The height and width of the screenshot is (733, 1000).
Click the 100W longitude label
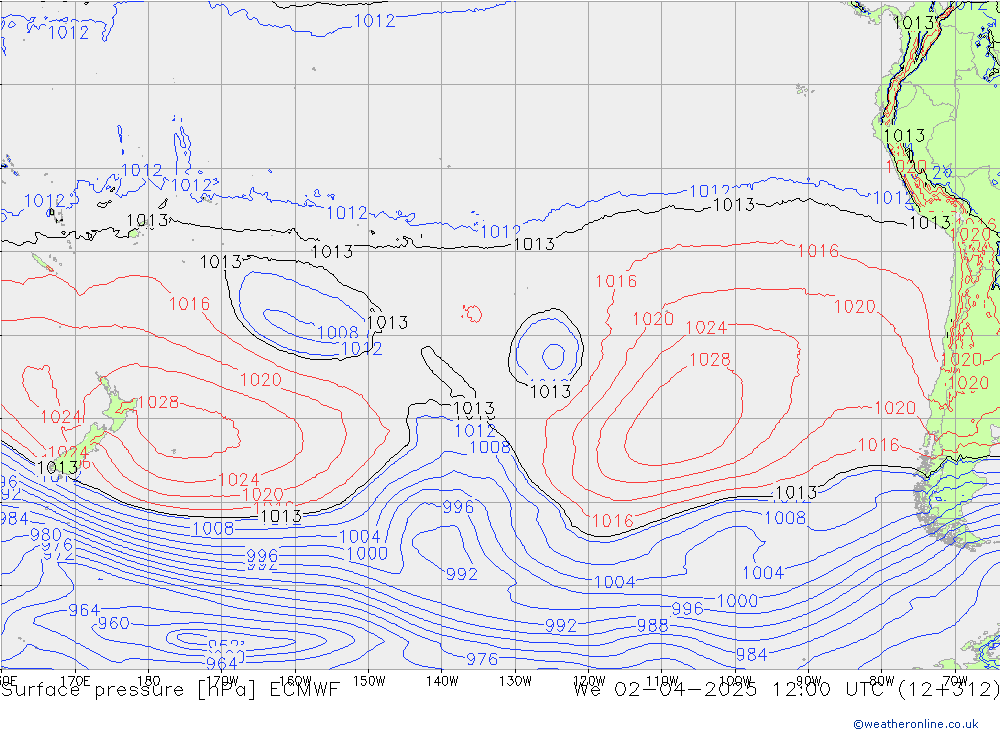click(735, 681)
